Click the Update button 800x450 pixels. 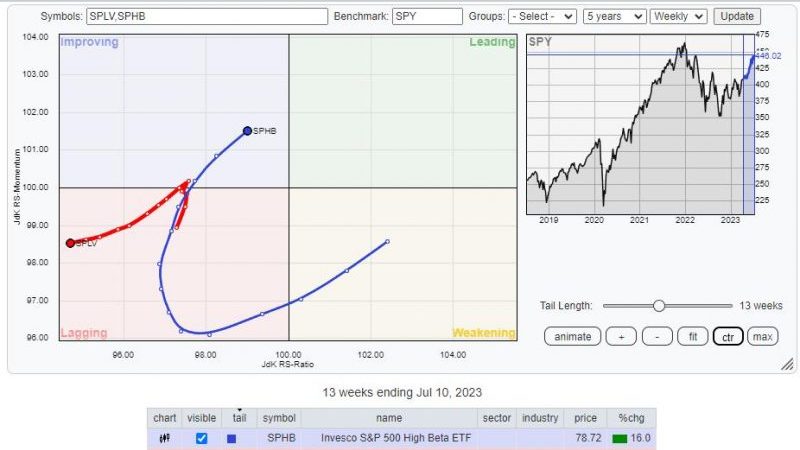pos(737,16)
